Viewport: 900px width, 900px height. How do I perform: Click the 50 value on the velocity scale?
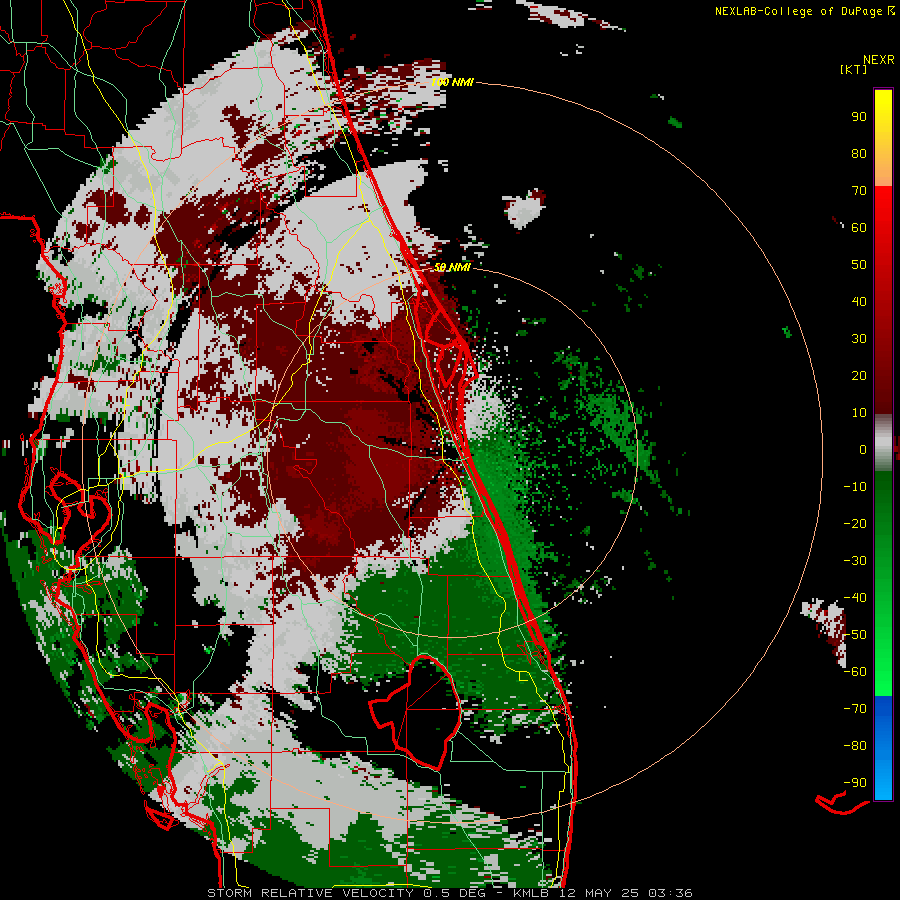(x=859, y=265)
